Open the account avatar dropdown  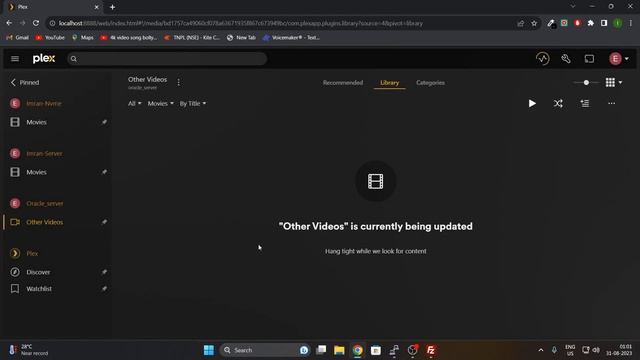pyautogui.click(x=618, y=59)
